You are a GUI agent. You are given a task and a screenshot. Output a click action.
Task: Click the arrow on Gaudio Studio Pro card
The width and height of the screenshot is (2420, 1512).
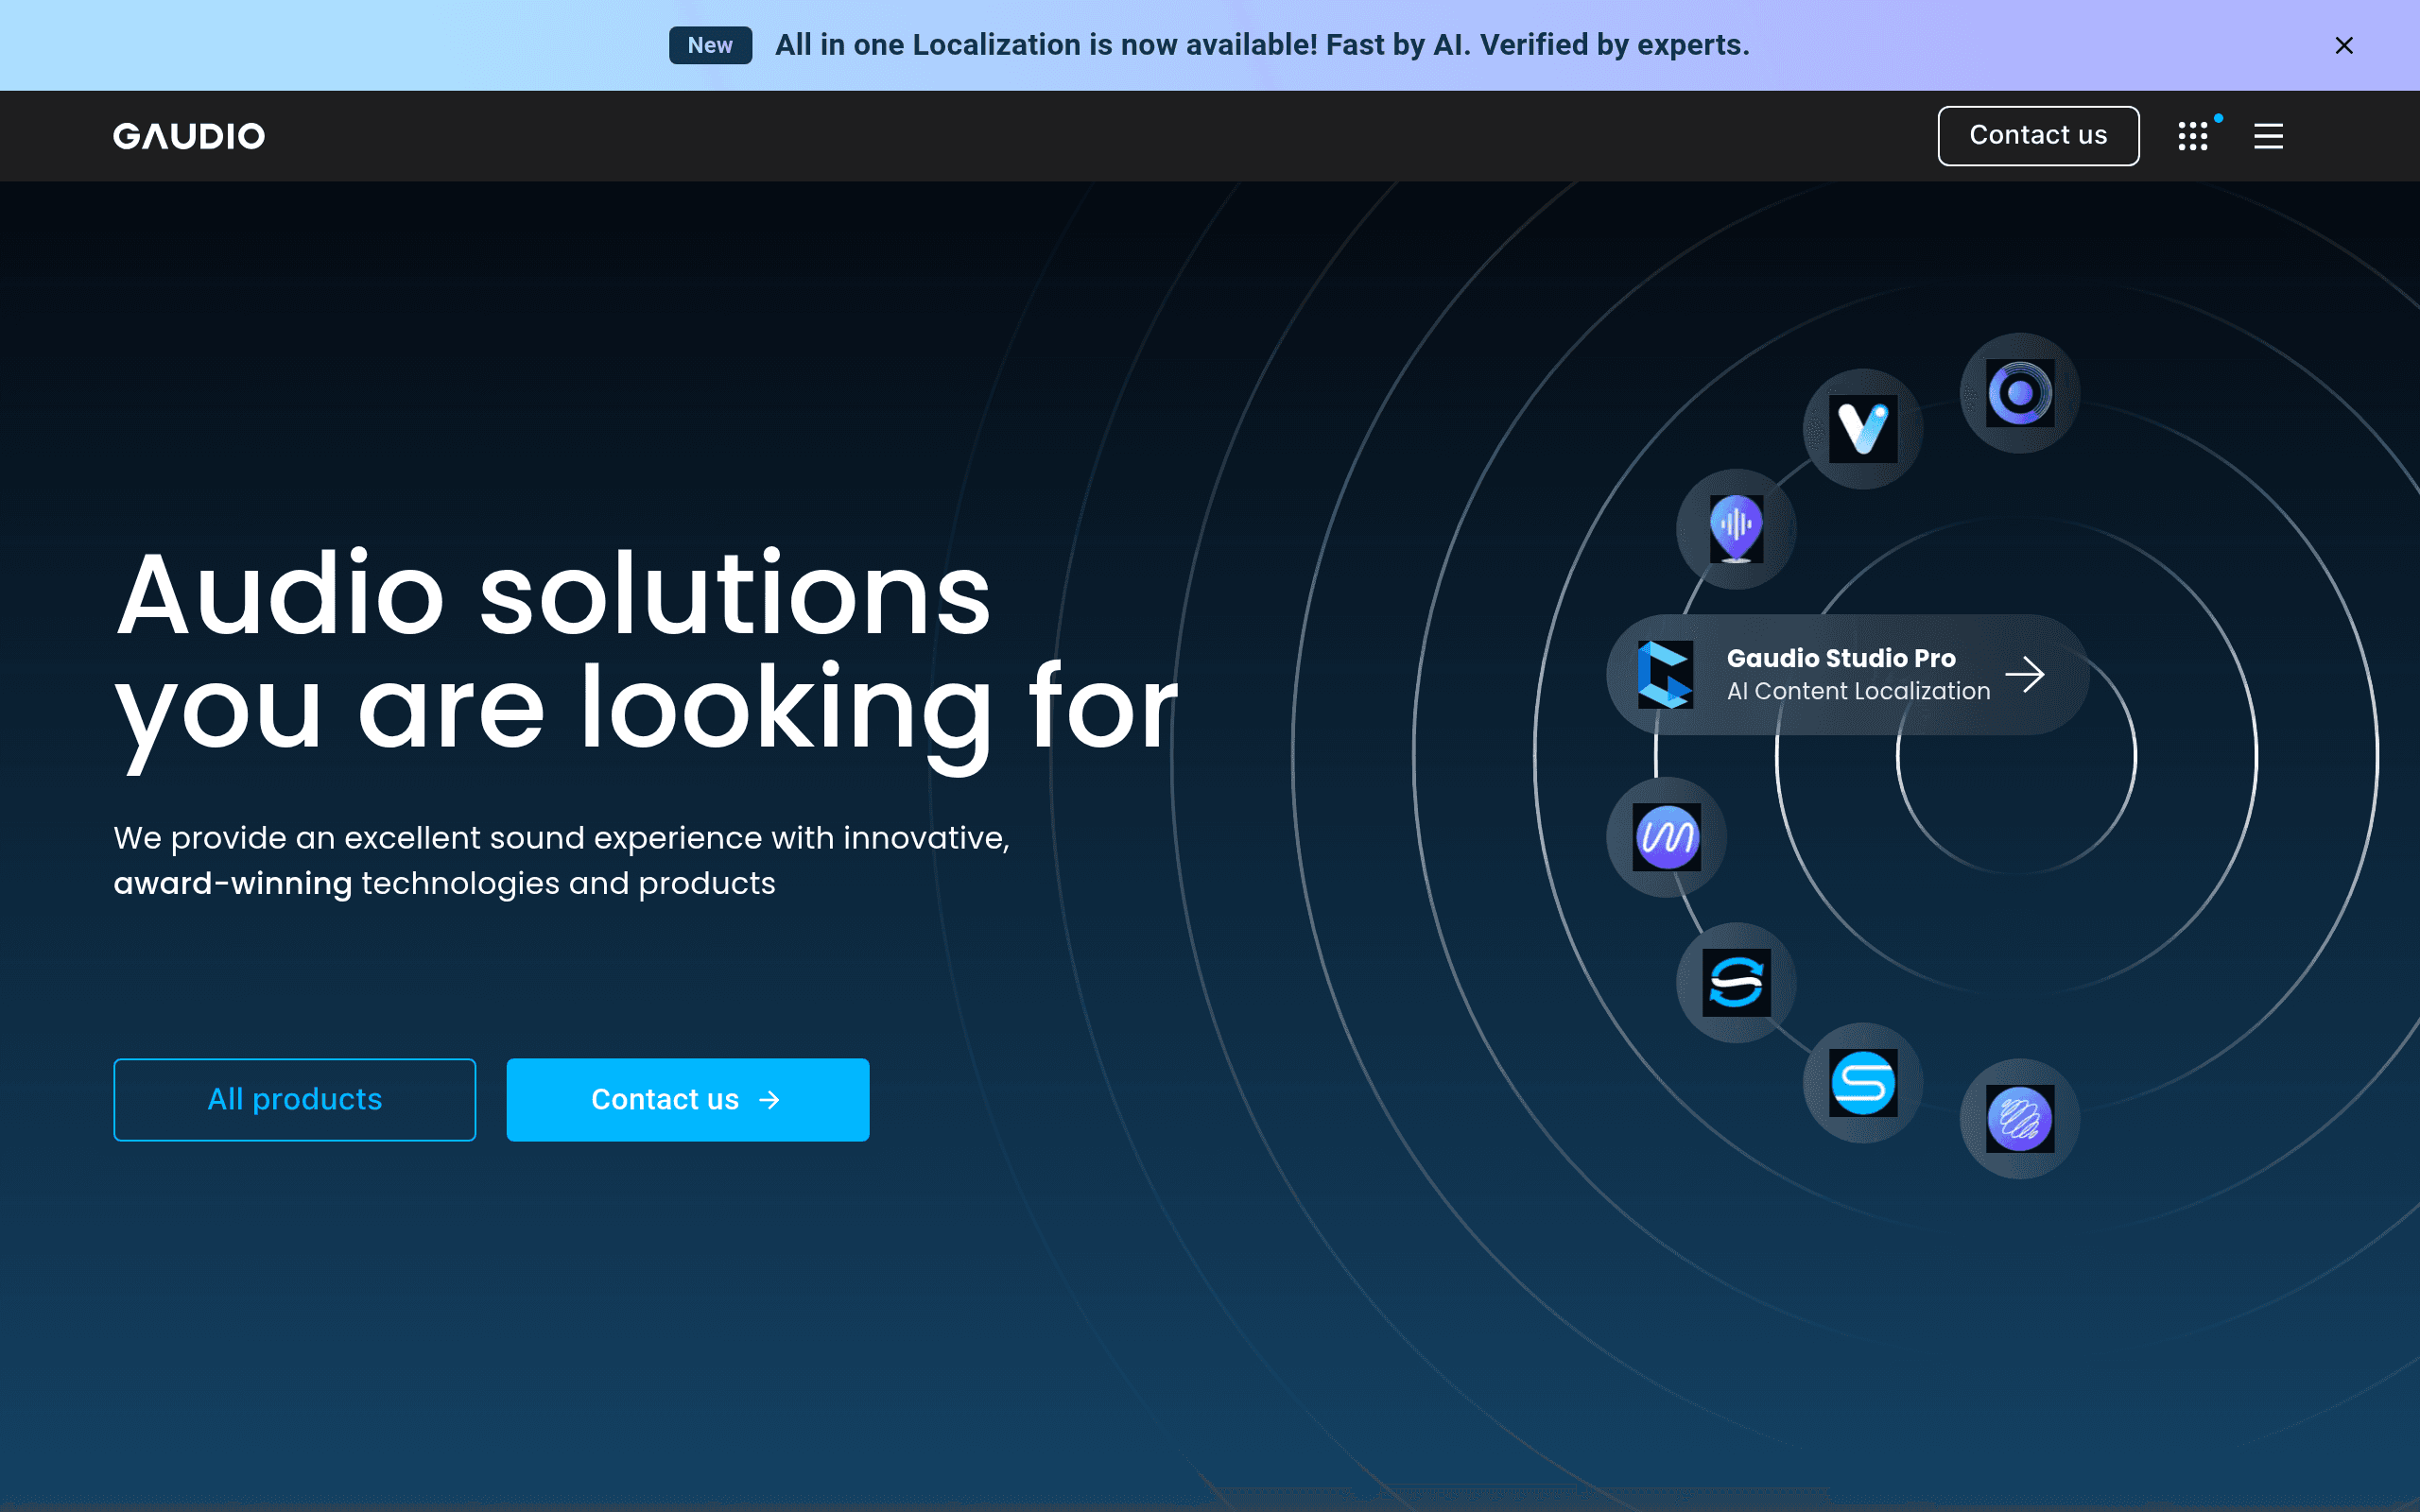[2025, 674]
